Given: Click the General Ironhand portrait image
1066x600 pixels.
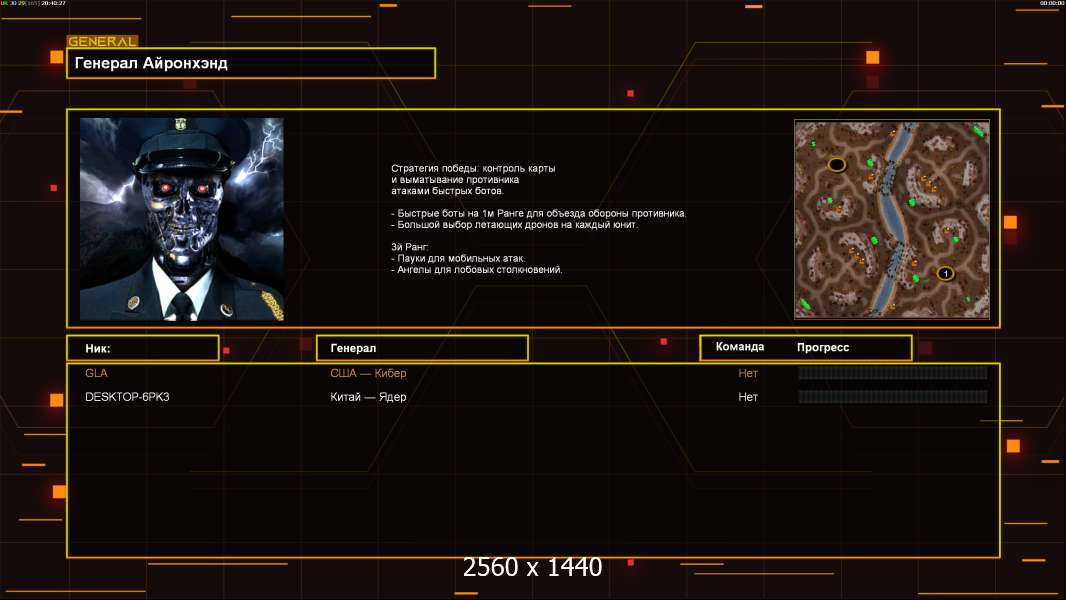Looking at the screenshot, I should click(182, 219).
